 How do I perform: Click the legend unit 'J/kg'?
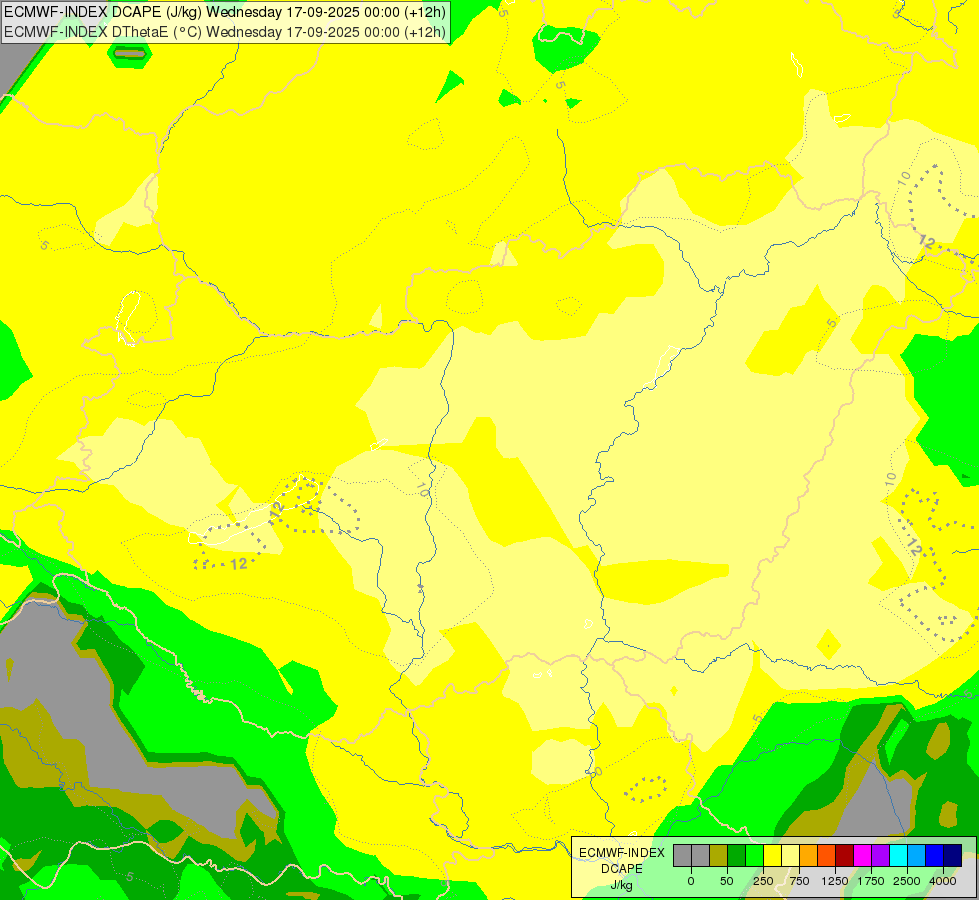621,885
